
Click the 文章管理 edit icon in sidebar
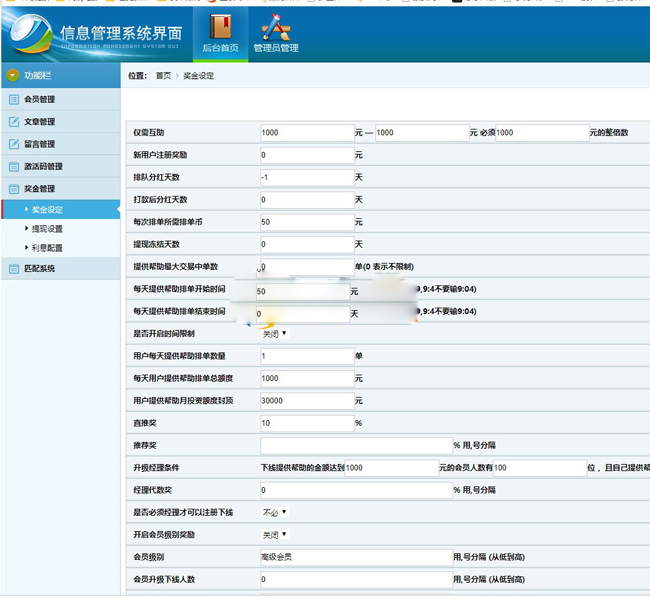(14, 122)
